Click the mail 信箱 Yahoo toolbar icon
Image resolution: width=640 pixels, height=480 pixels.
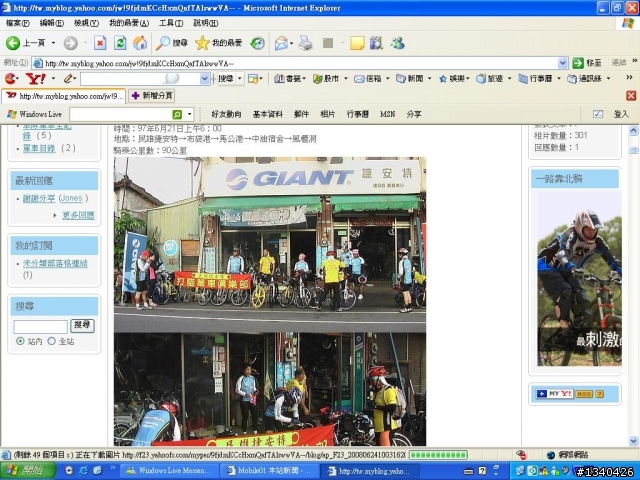367,78
